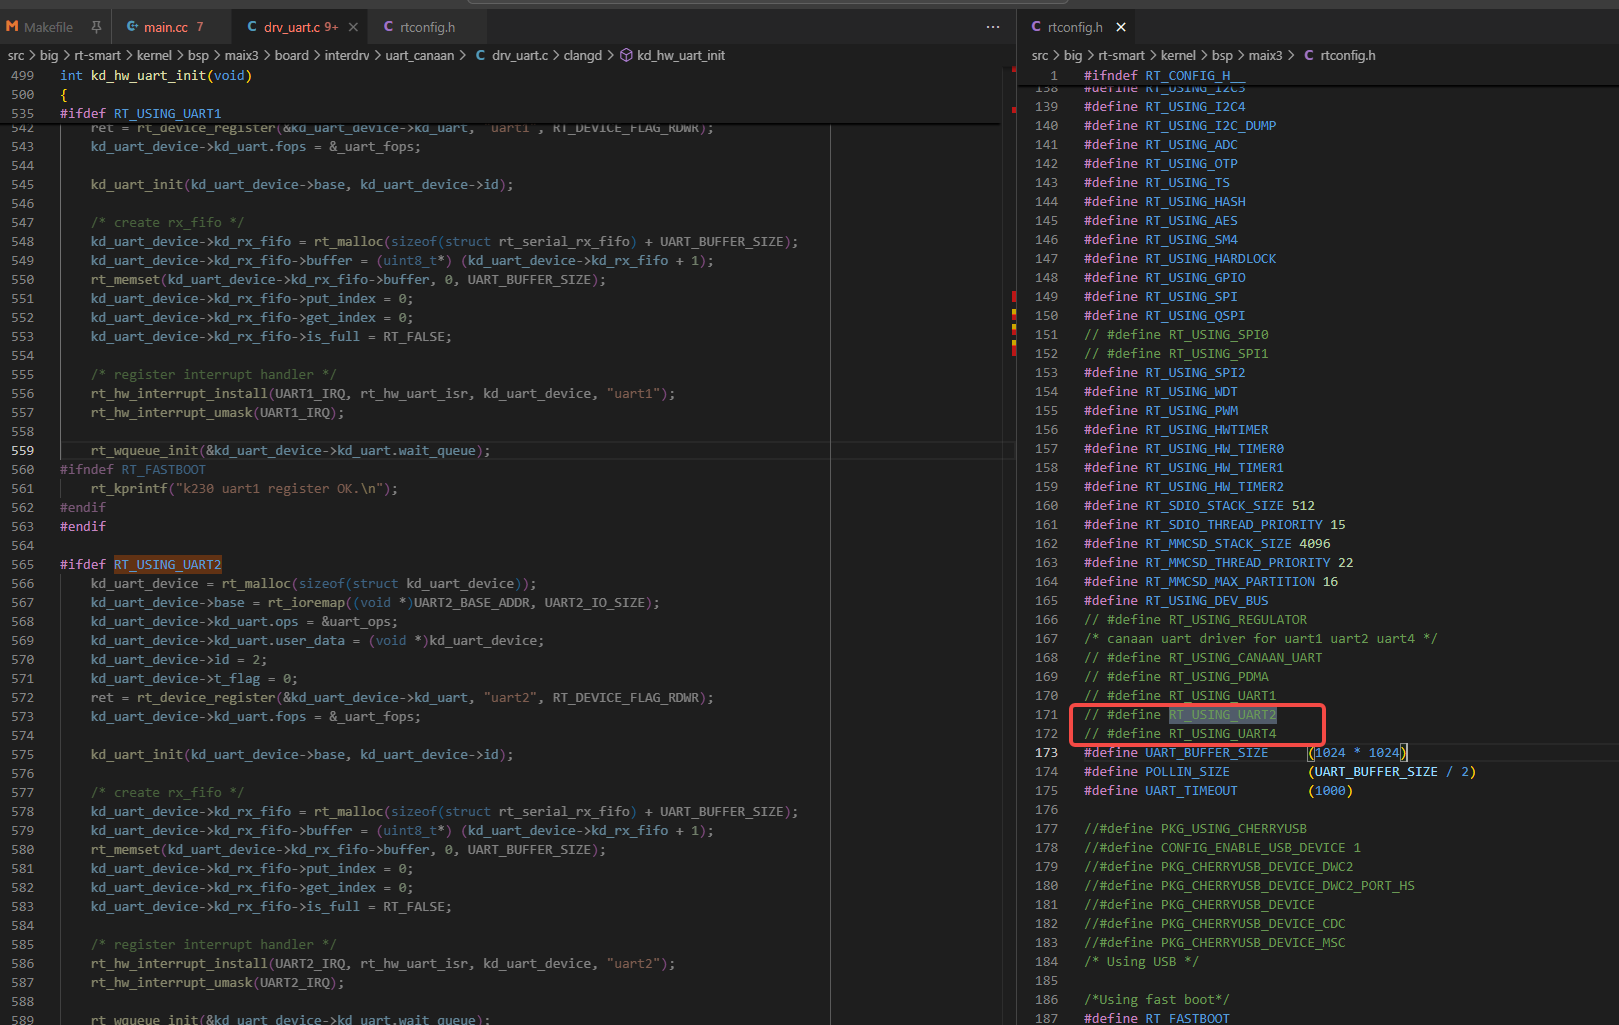Screen dimensions: 1619x1025
Task: Open uart_canaan folder breadcrumb dropdown
Action: point(419,55)
